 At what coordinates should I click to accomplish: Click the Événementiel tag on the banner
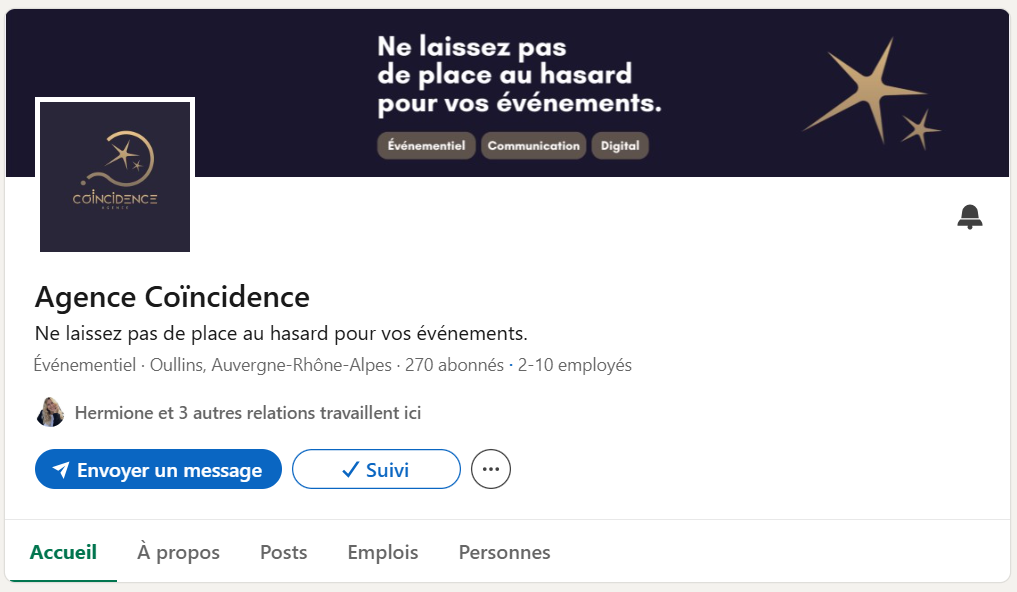tap(425, 145)
